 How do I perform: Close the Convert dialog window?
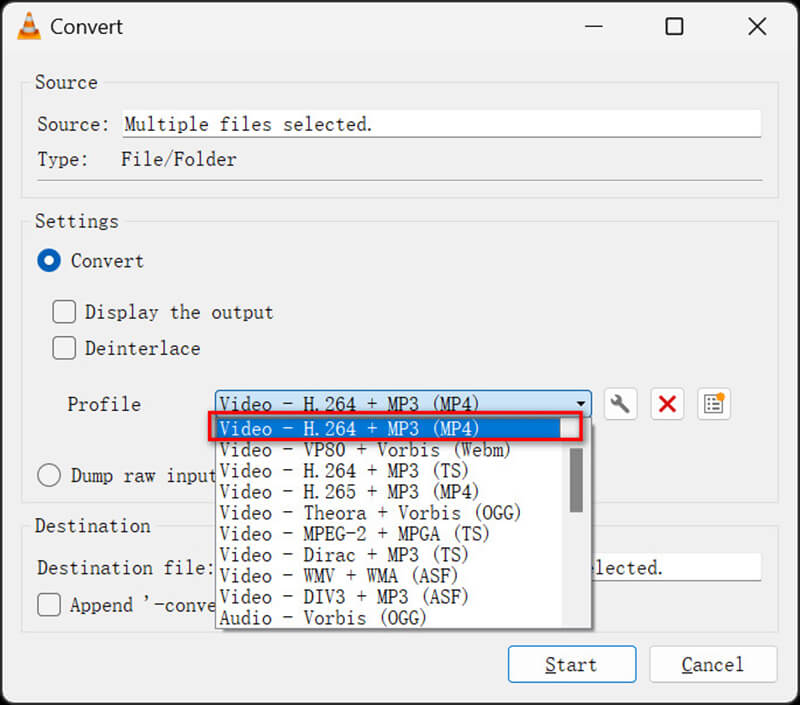point(757,26)
